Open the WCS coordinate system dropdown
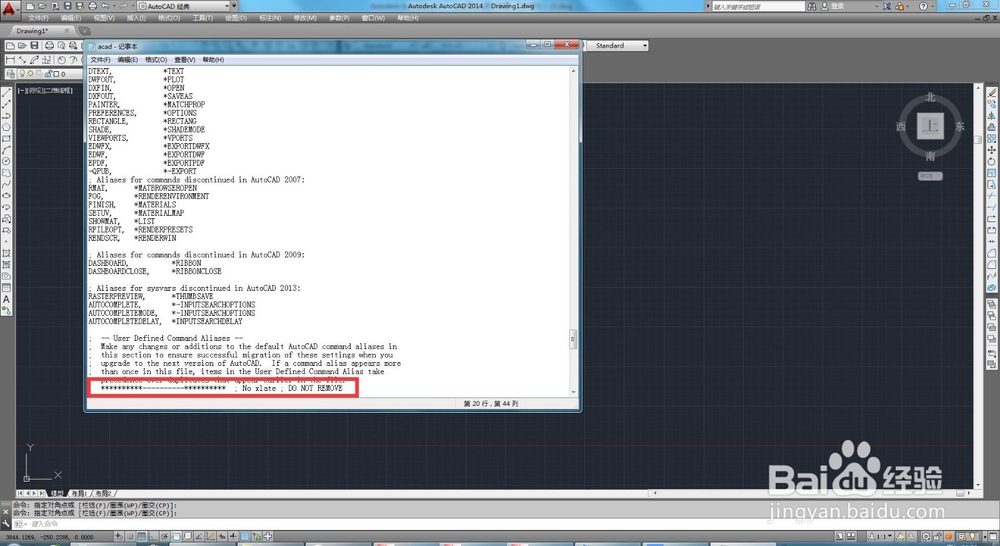Screen dimensions: 1000x546 pyautogui.click(x=930, y=176)
